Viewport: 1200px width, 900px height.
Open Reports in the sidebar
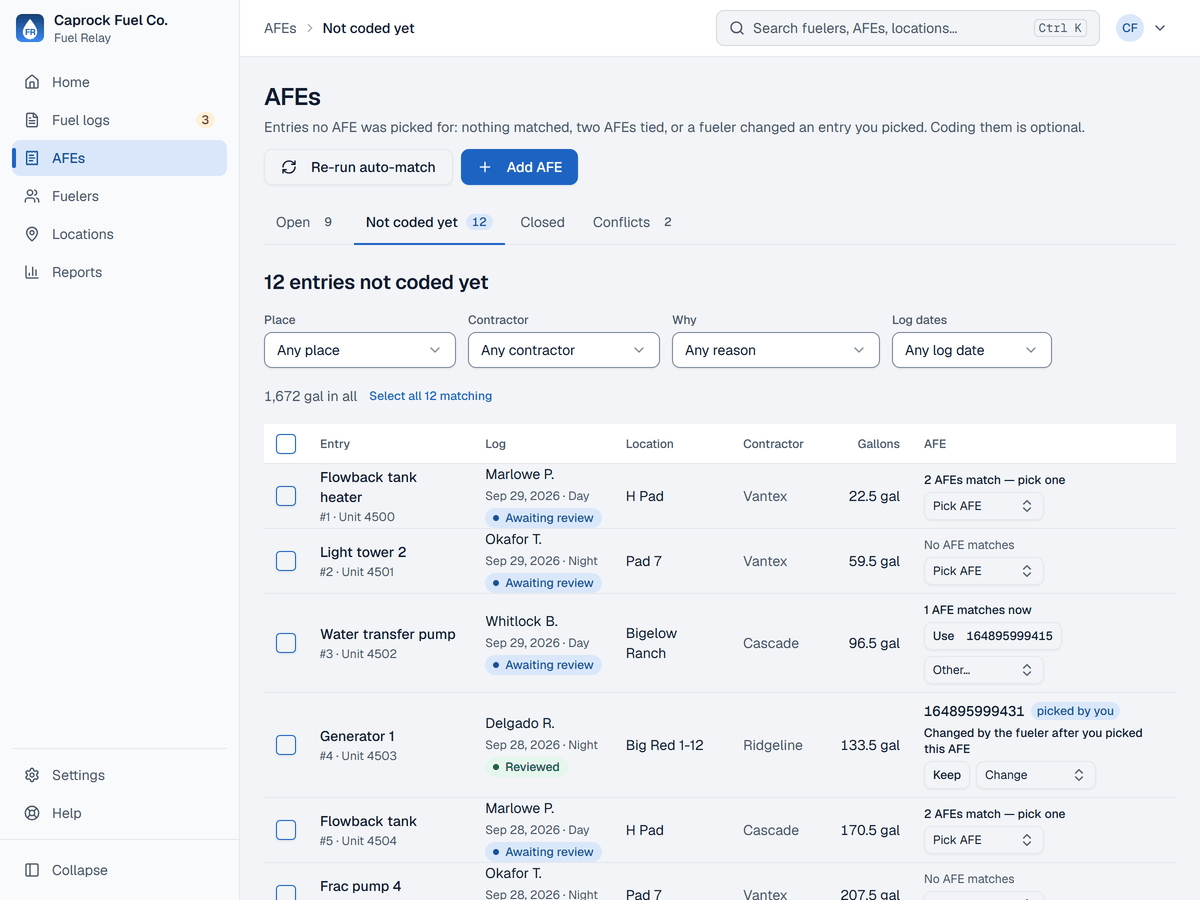pyautogui.click(x=120, y=272)
